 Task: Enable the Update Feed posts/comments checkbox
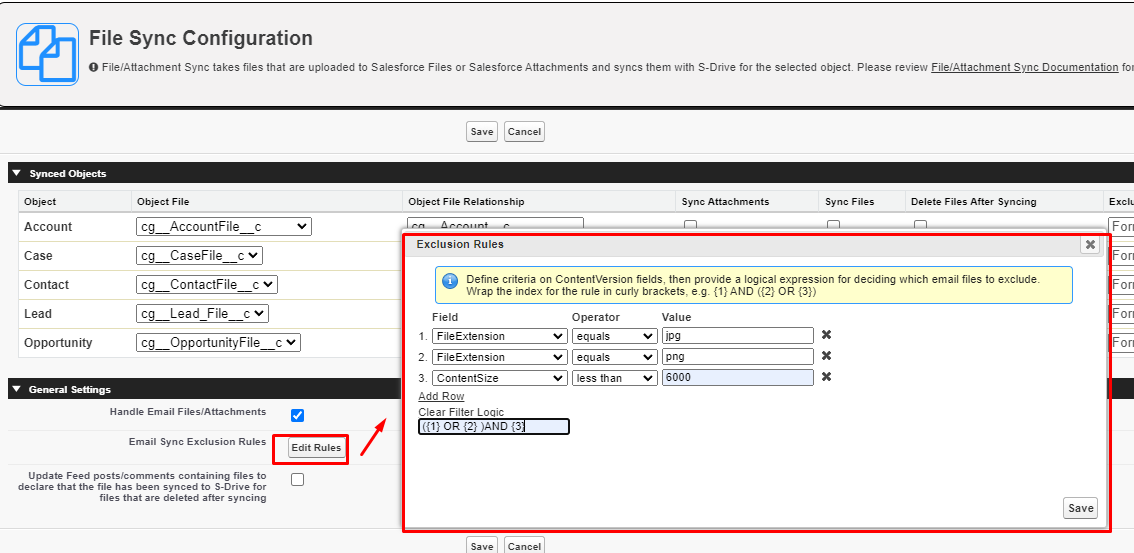(297, 480)
